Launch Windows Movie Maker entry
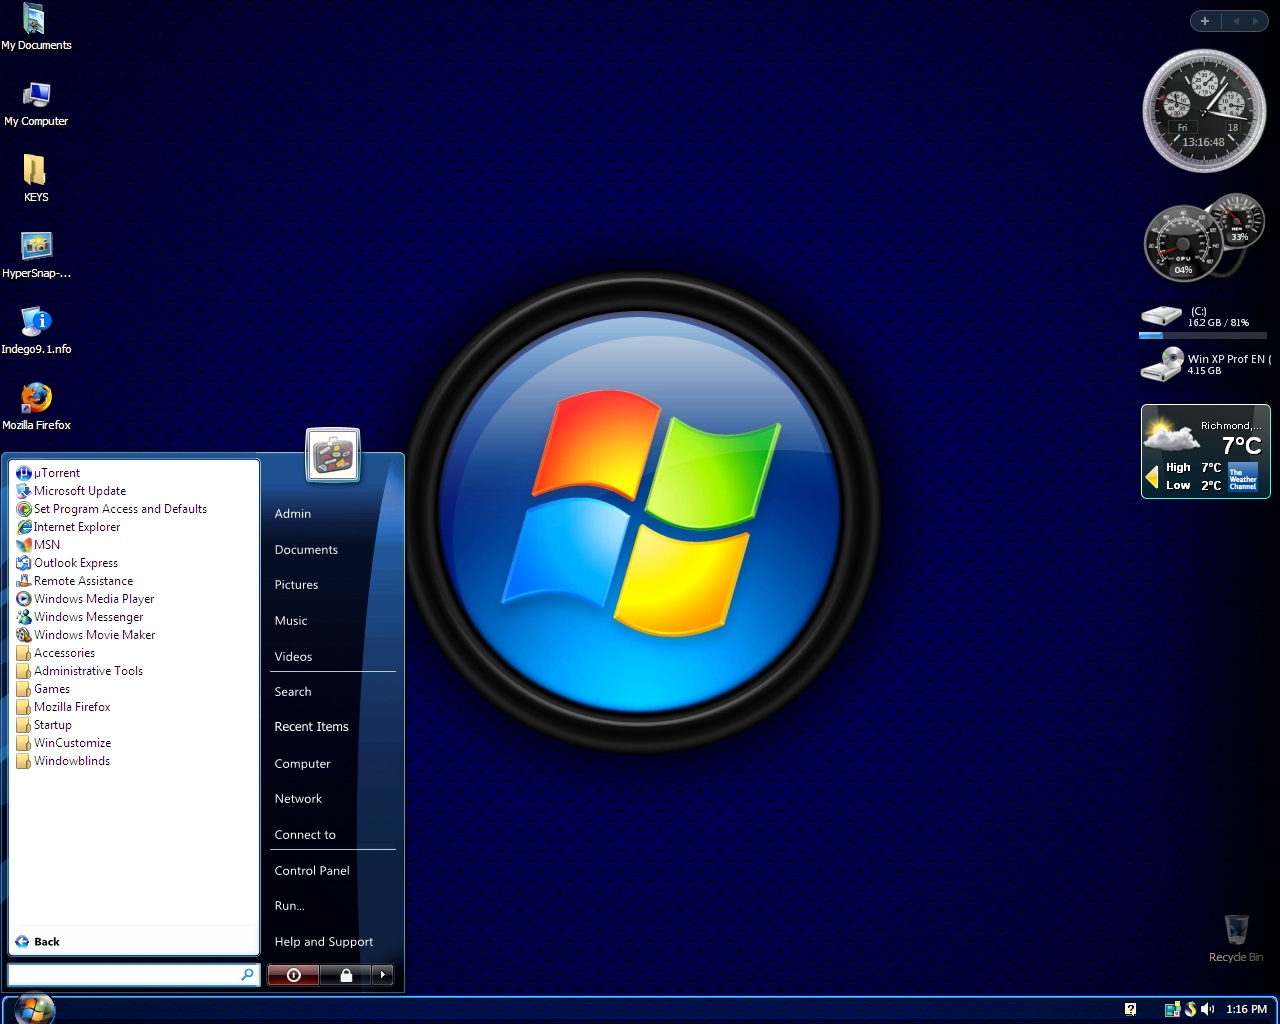This screenshot has width=1280, height=1024. [x=86, y=635]
